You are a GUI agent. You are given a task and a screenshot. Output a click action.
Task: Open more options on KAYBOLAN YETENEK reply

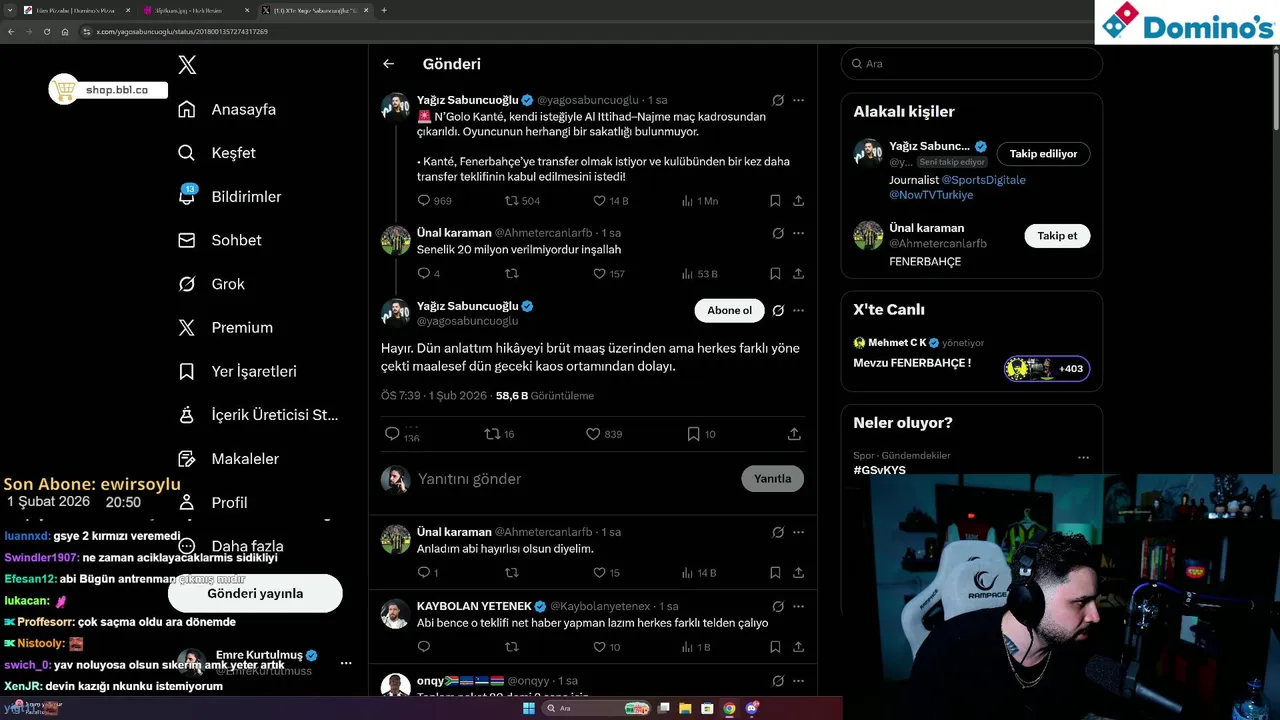[798, 606]
